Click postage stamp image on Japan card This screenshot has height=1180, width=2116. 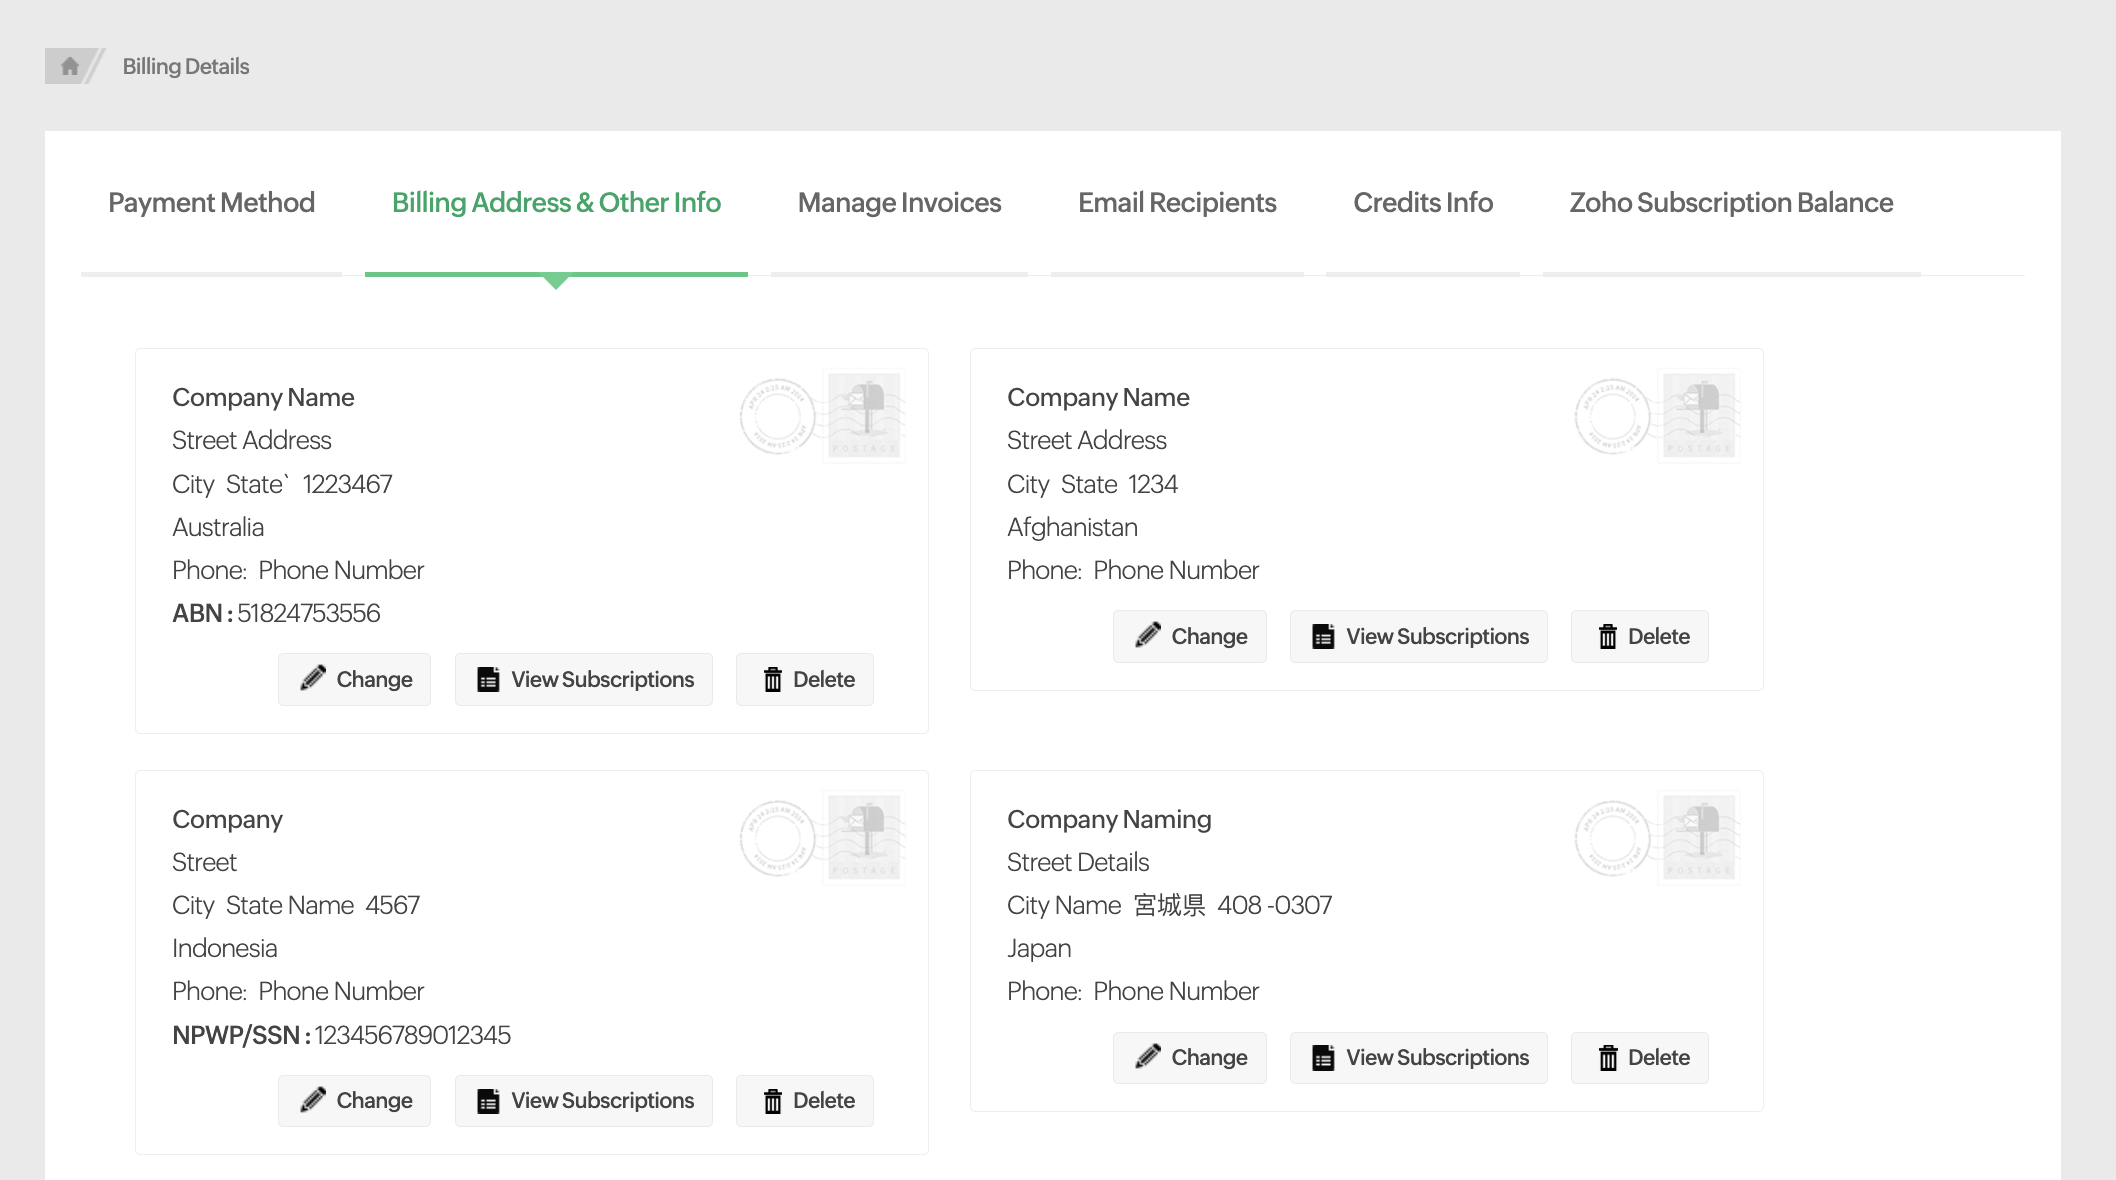click(1698, 837)
